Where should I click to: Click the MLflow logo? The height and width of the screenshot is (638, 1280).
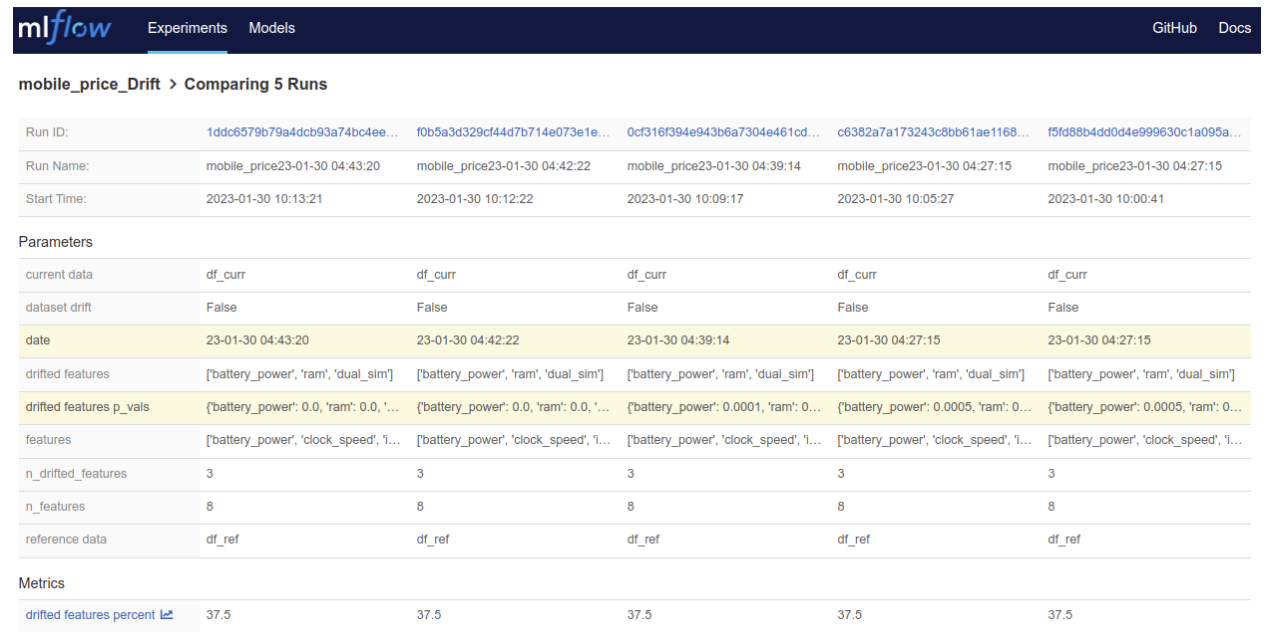[x=65, y=28]
